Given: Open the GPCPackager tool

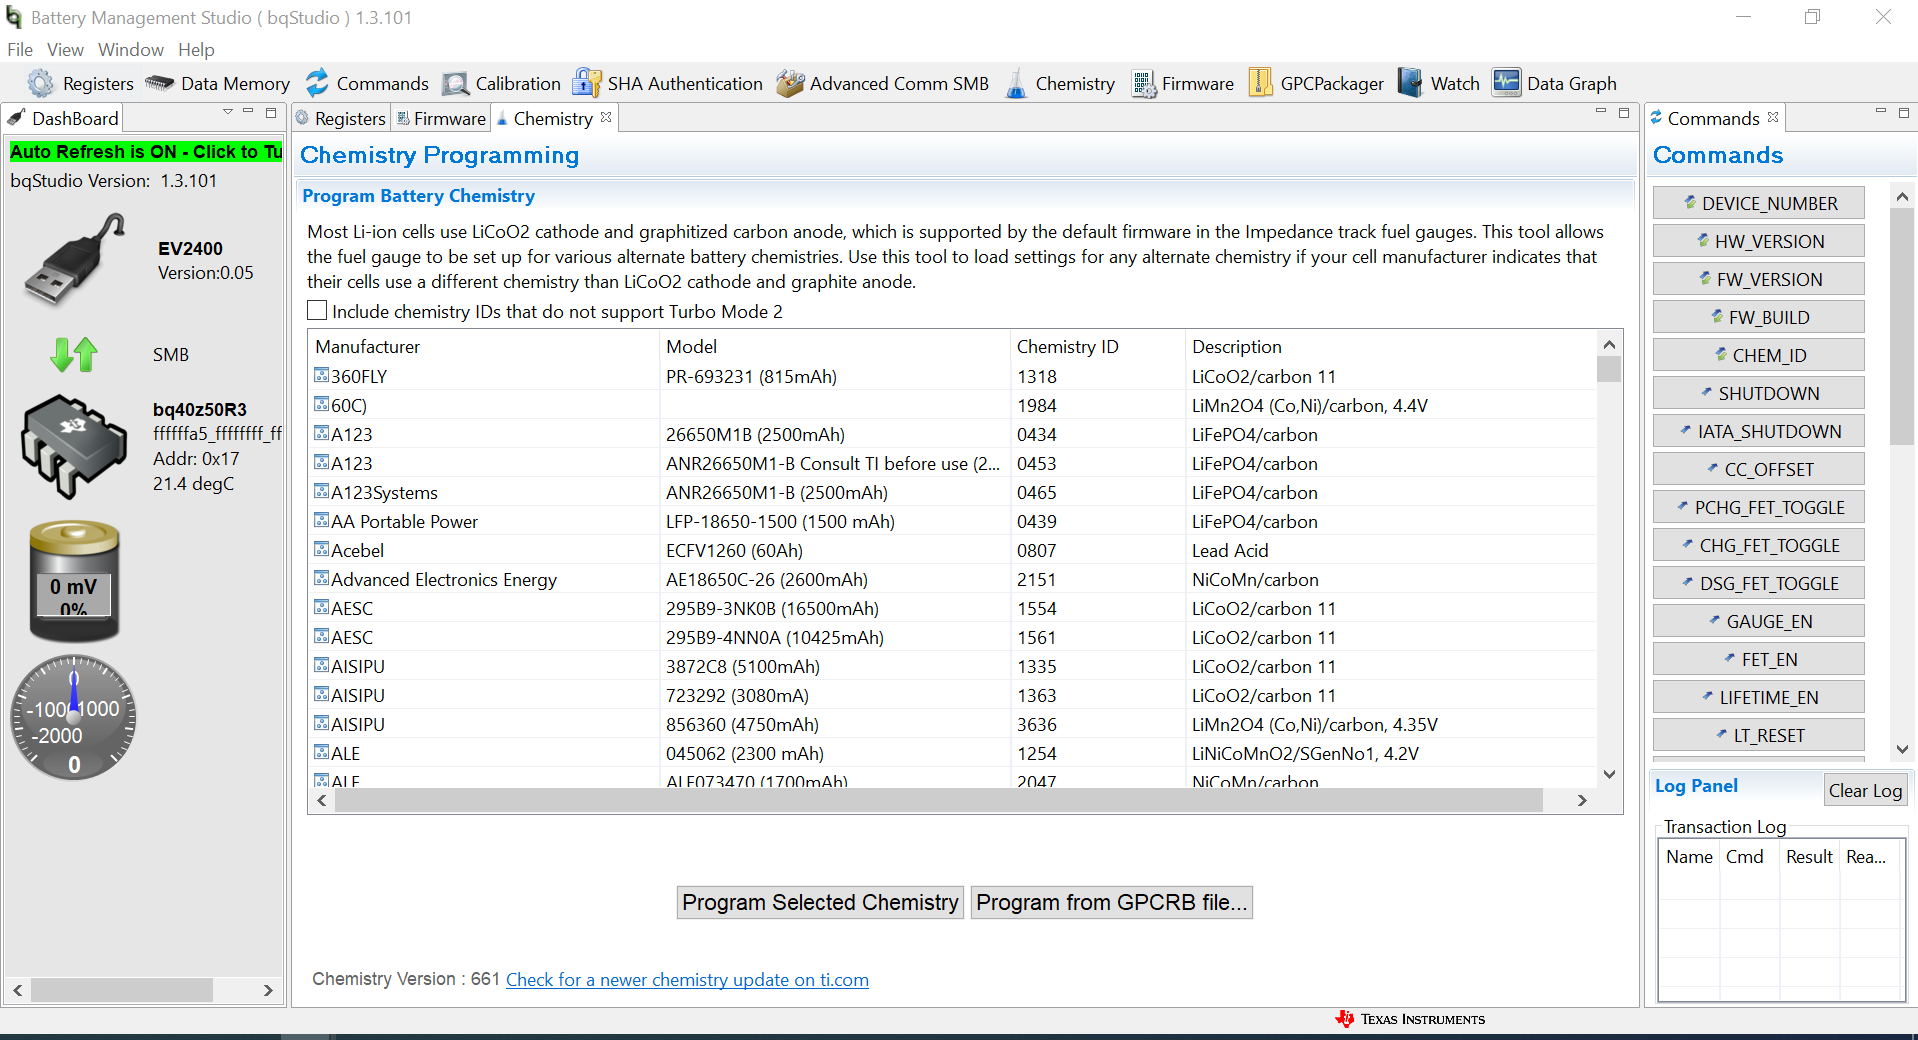Looking at the screenshot, I should click(1317, 84).
